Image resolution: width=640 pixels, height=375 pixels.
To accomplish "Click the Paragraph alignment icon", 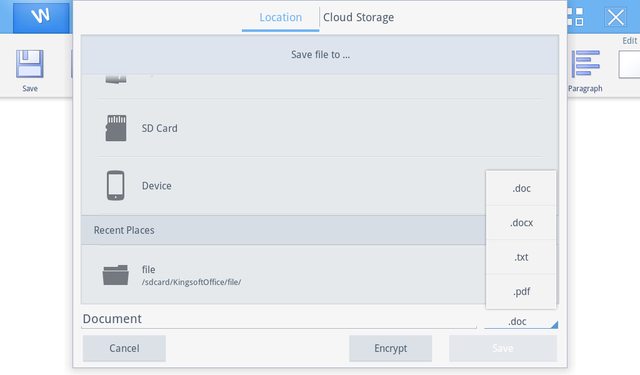I will [585, 64].
